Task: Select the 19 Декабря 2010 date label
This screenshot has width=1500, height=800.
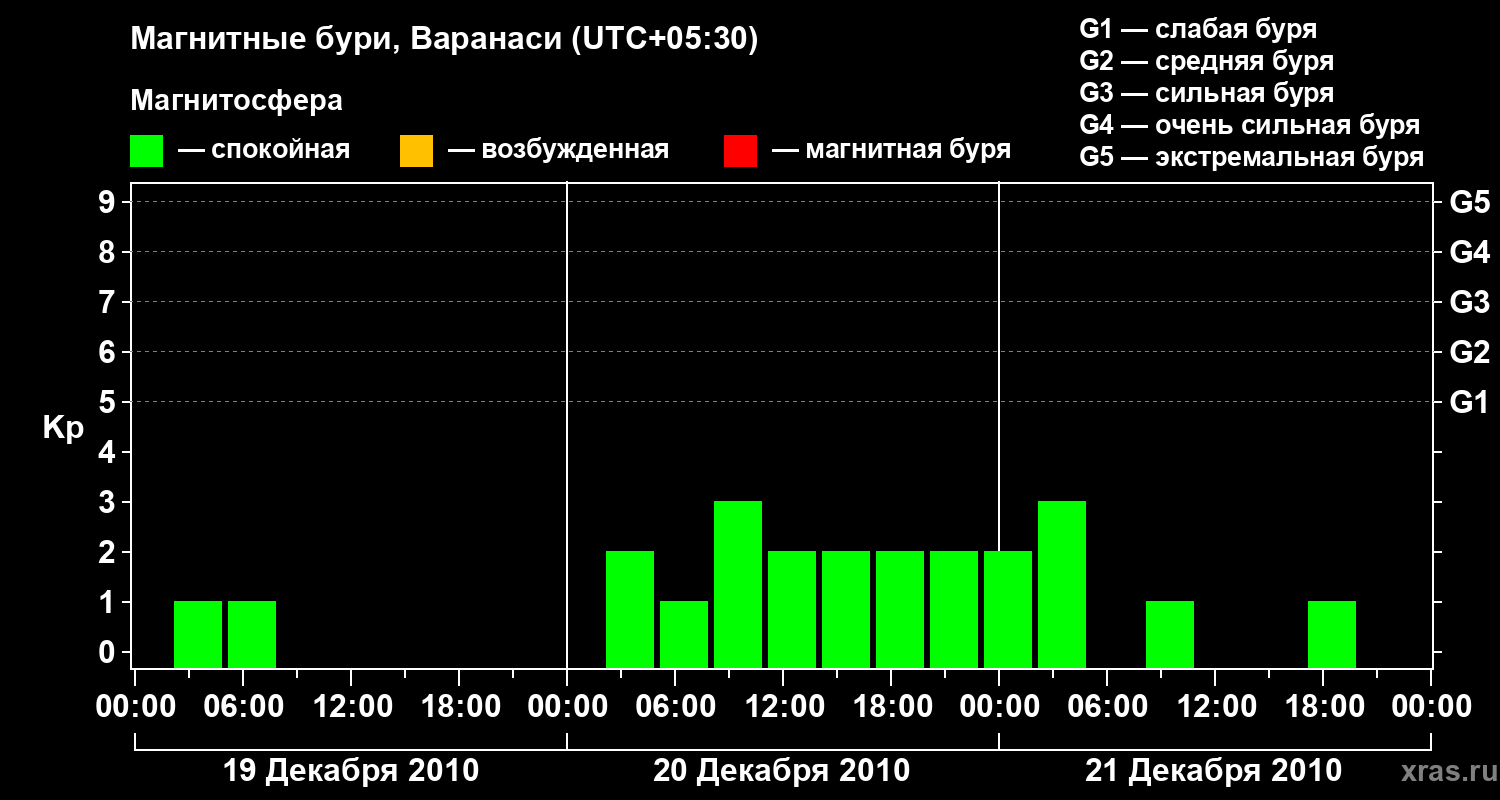Action: coord(350,771)
